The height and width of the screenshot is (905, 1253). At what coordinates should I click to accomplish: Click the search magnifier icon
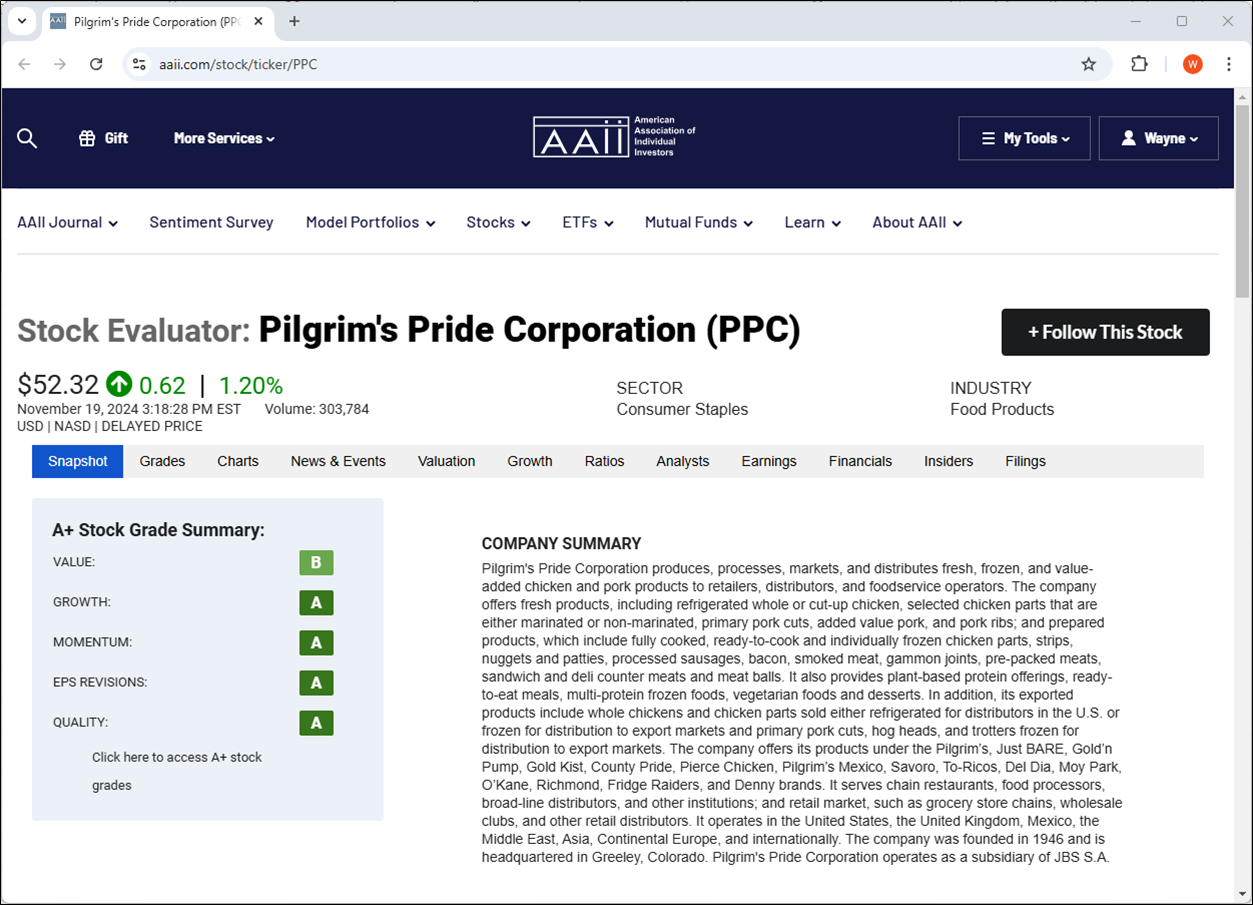click(x=27, y=139)
